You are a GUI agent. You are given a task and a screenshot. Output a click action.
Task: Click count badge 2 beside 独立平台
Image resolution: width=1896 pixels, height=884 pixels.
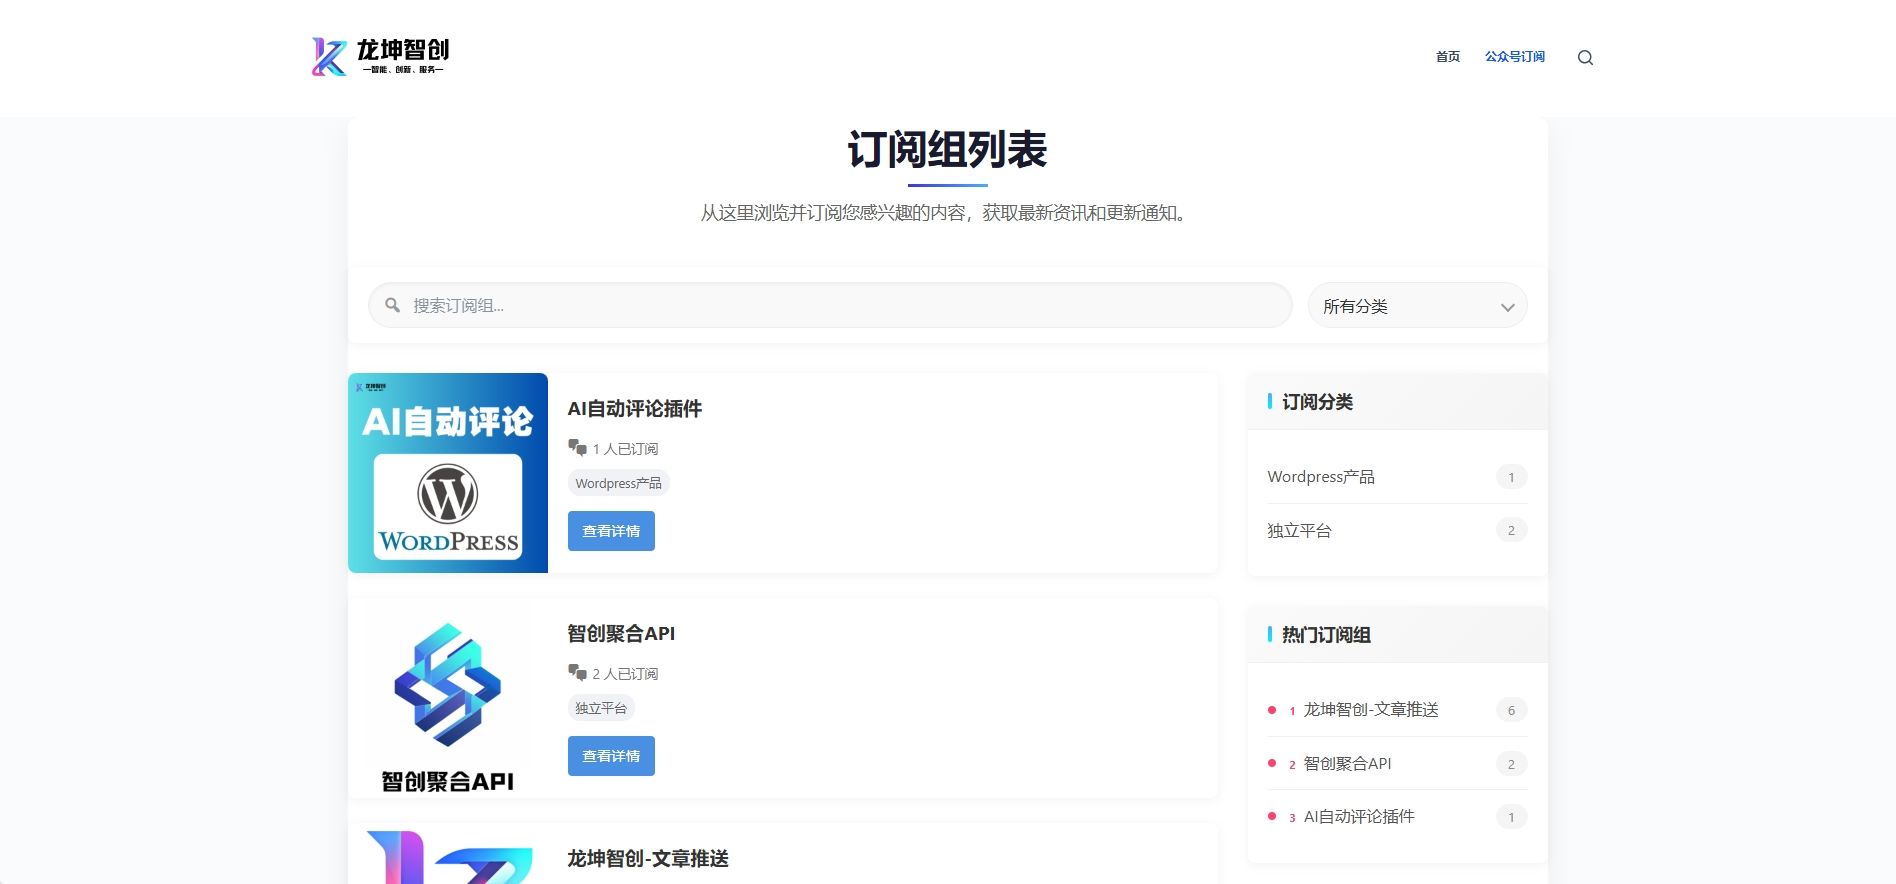1511,530
